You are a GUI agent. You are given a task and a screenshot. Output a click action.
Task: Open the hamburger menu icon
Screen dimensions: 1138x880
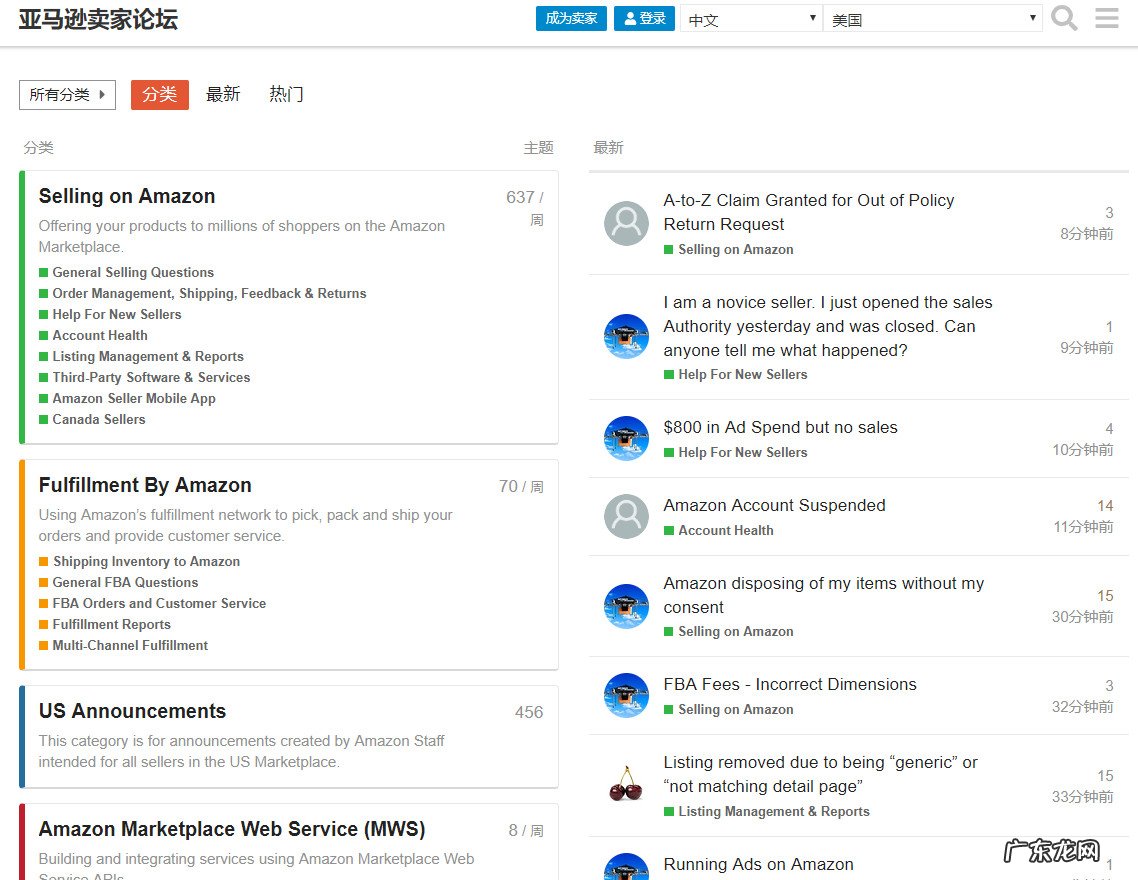tap(1107, 19)
